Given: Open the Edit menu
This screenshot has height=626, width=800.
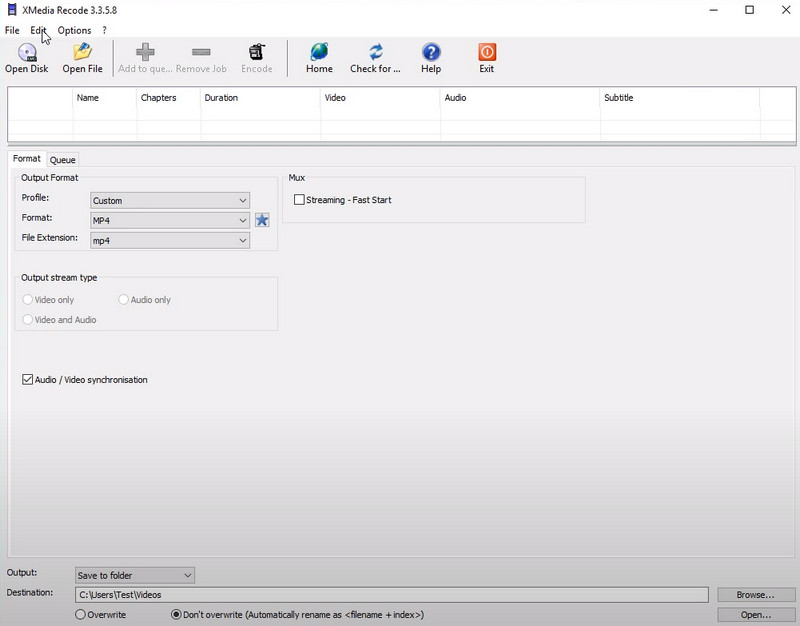Looking at the screenshot, I should click(x=38, y=30).
